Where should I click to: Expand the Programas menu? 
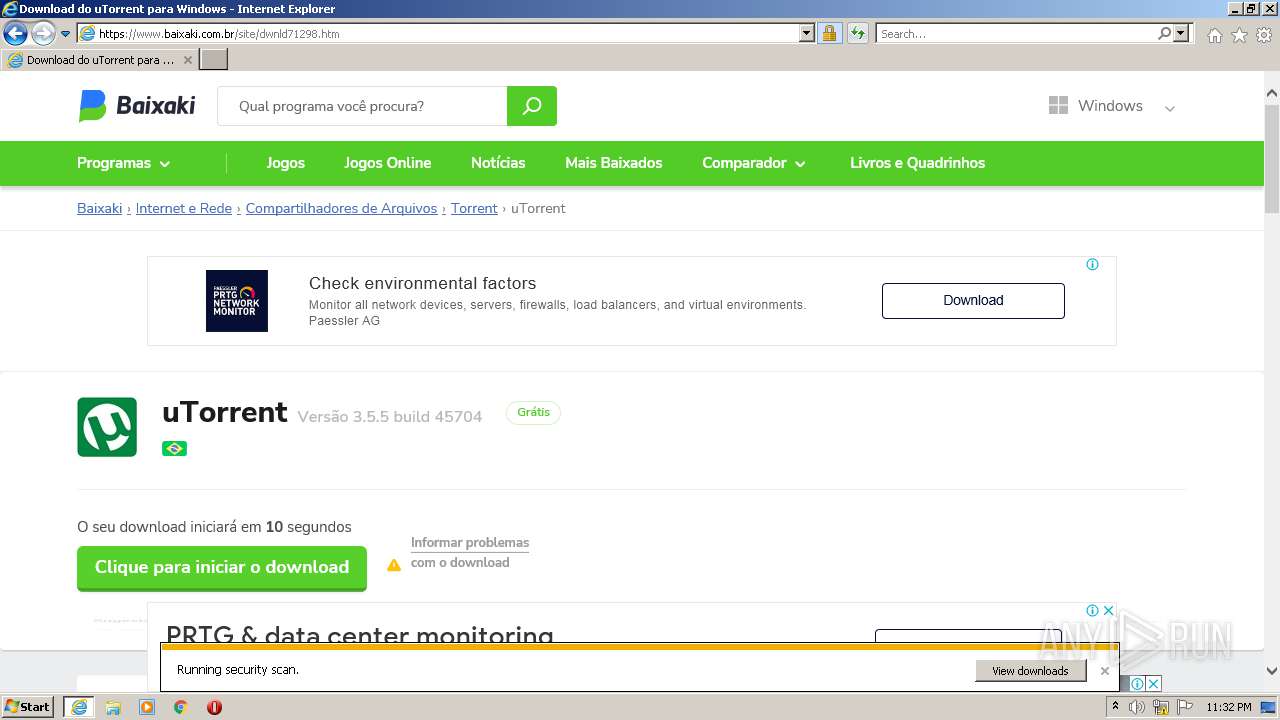coord(124,163)
